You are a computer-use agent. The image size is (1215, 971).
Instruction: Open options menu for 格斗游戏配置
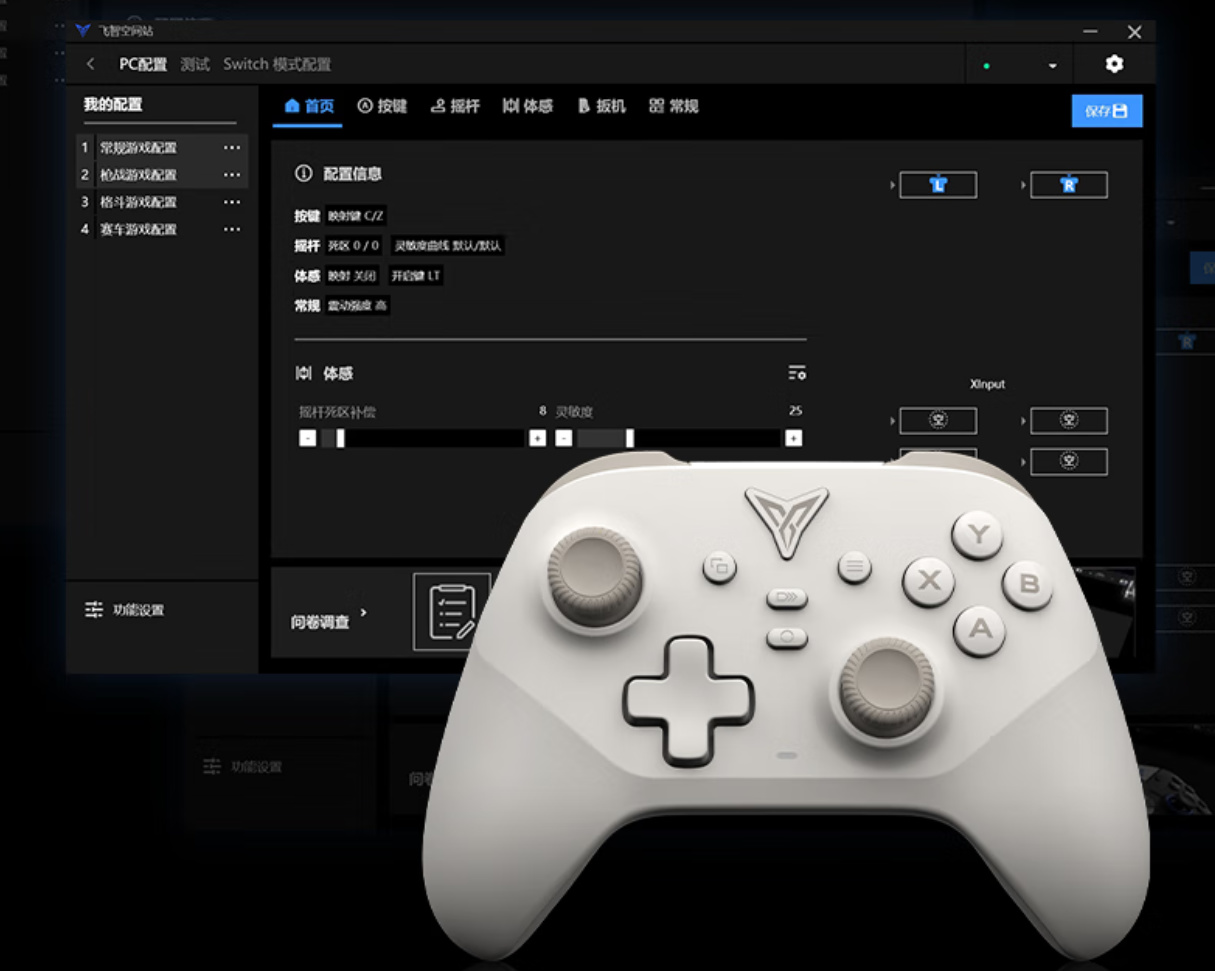click(x=232, y=202)
